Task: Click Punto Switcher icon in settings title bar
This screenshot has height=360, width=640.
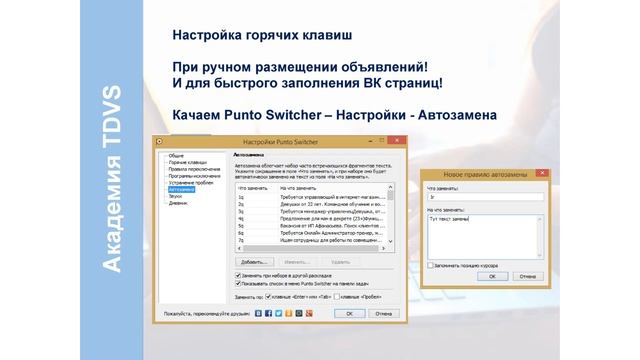Action: click(159, 142)
